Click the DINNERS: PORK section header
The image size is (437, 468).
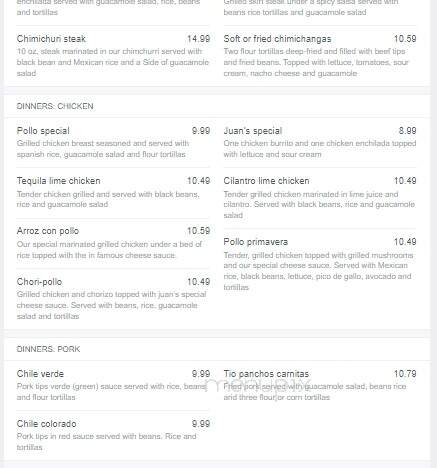[x=48, y=349]
